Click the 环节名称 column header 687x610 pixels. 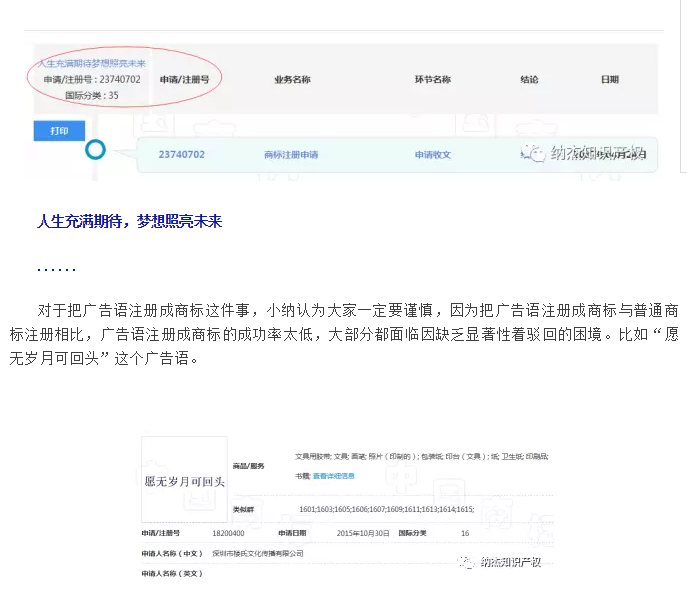click(432, 79)
